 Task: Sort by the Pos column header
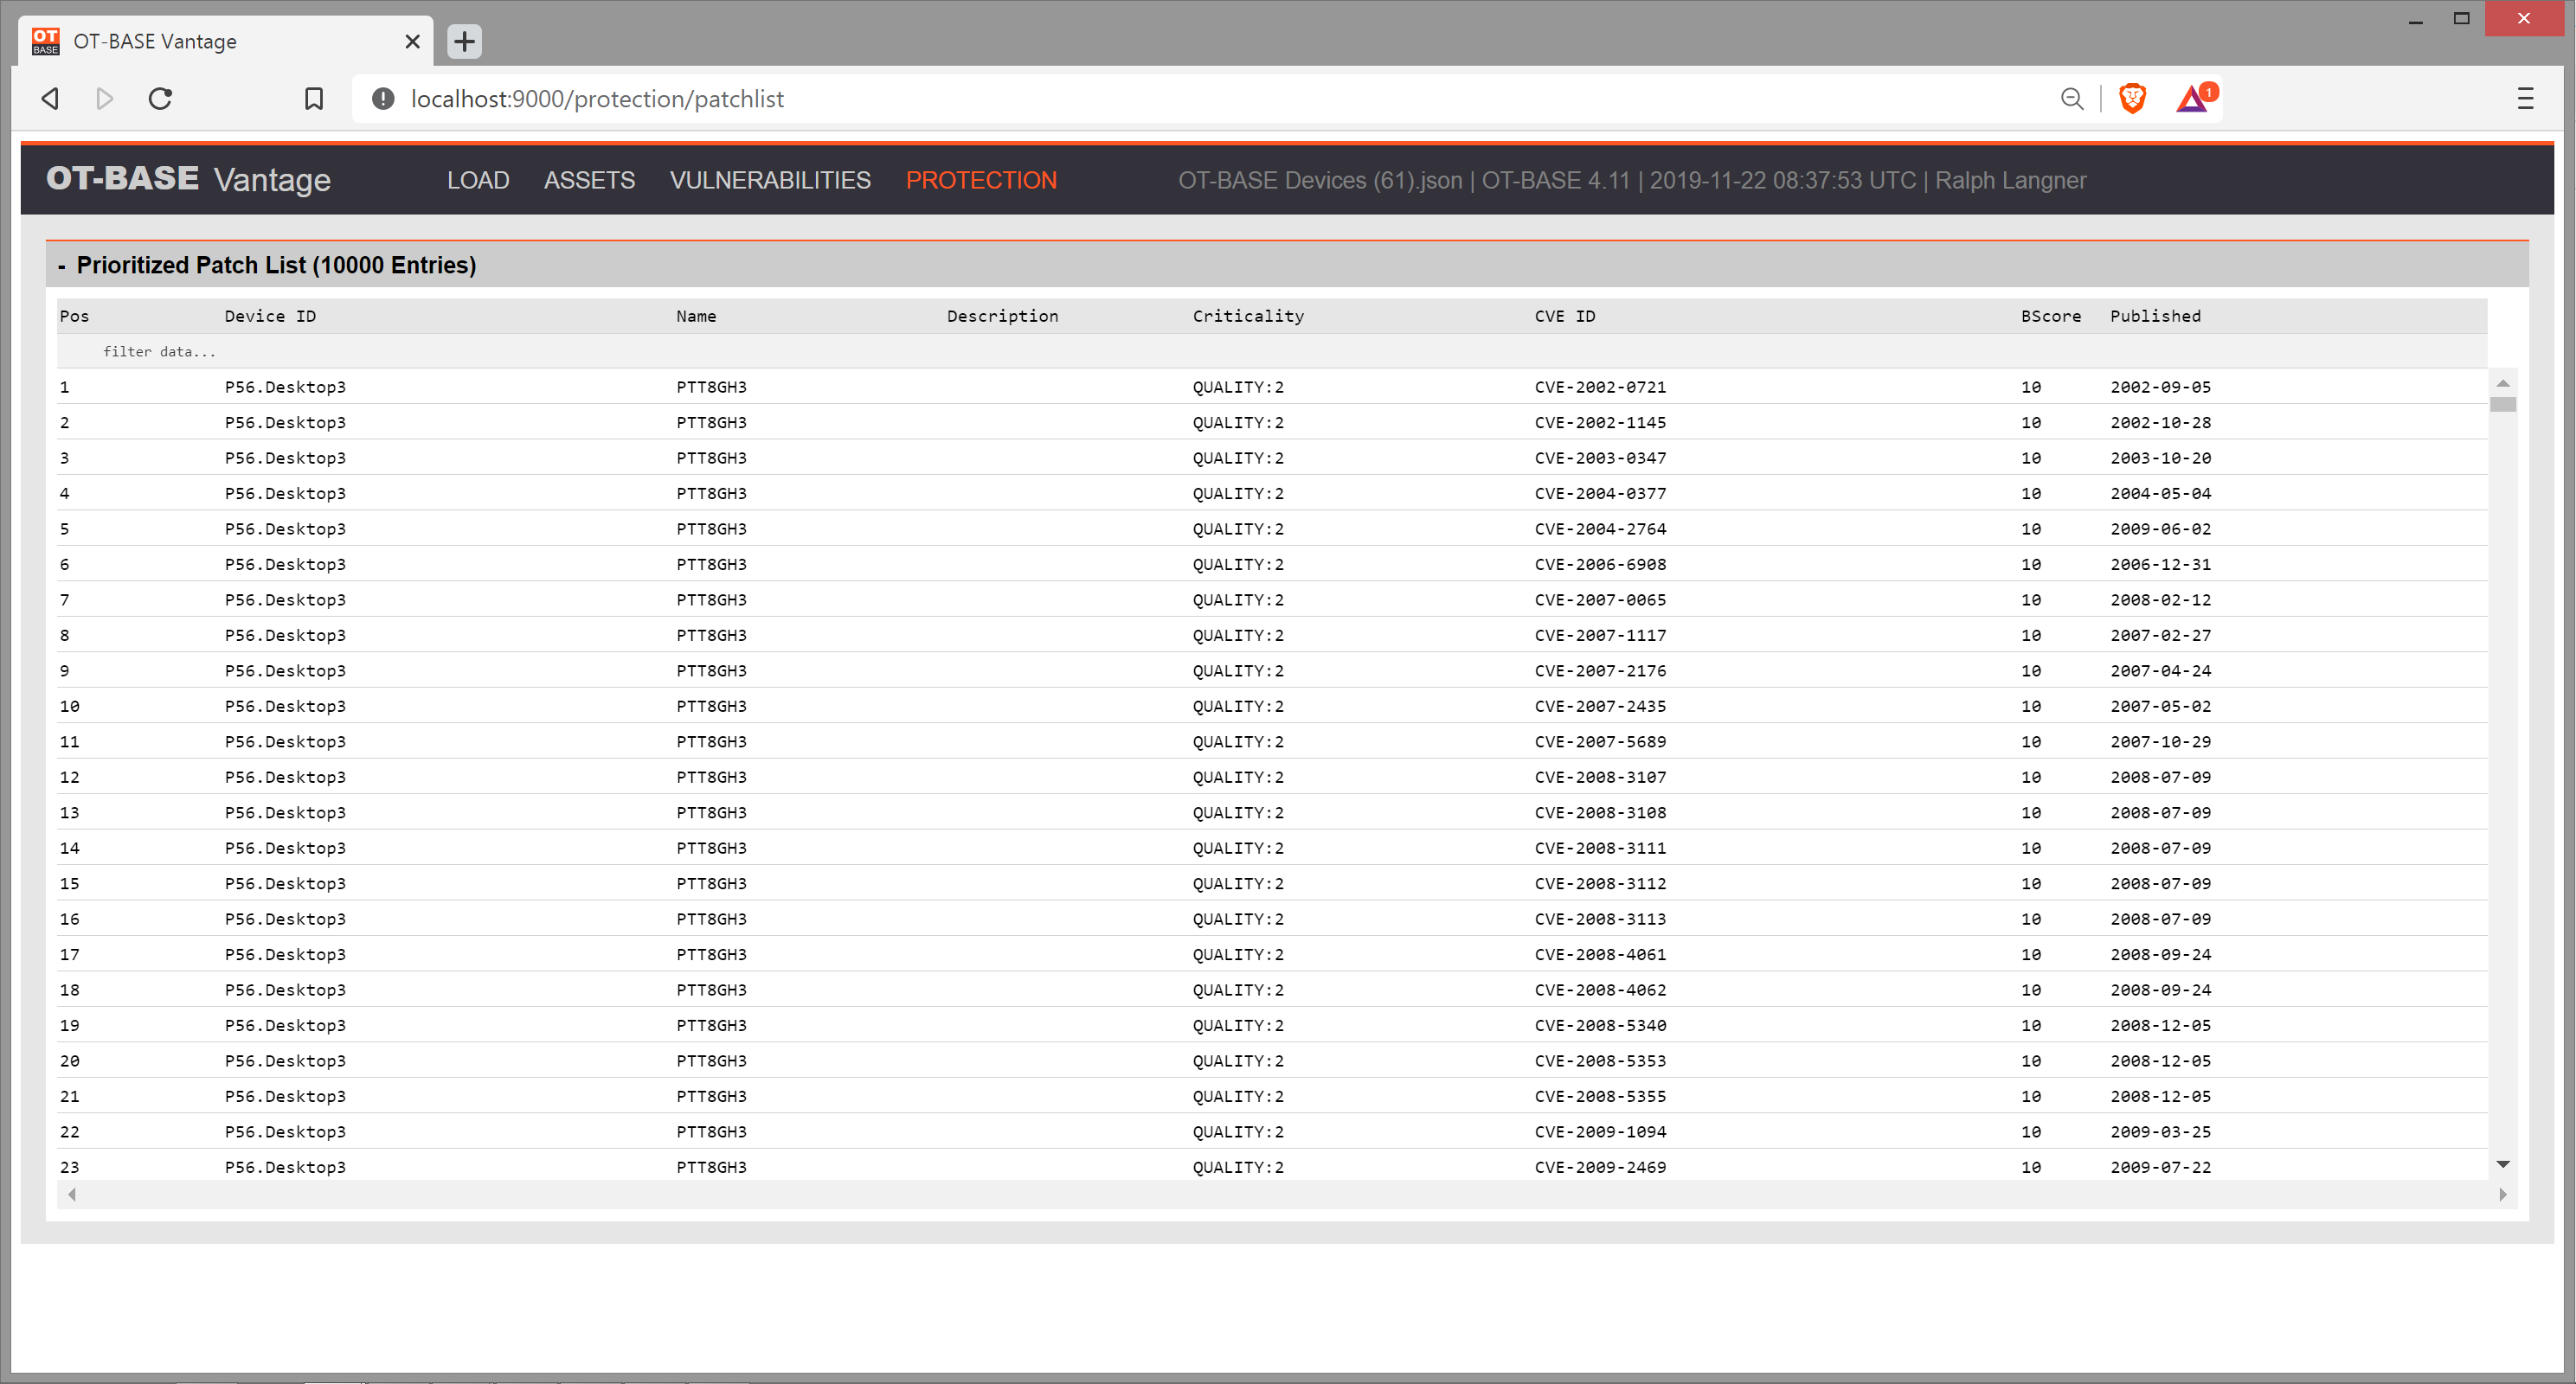click(x=74, y=316)
